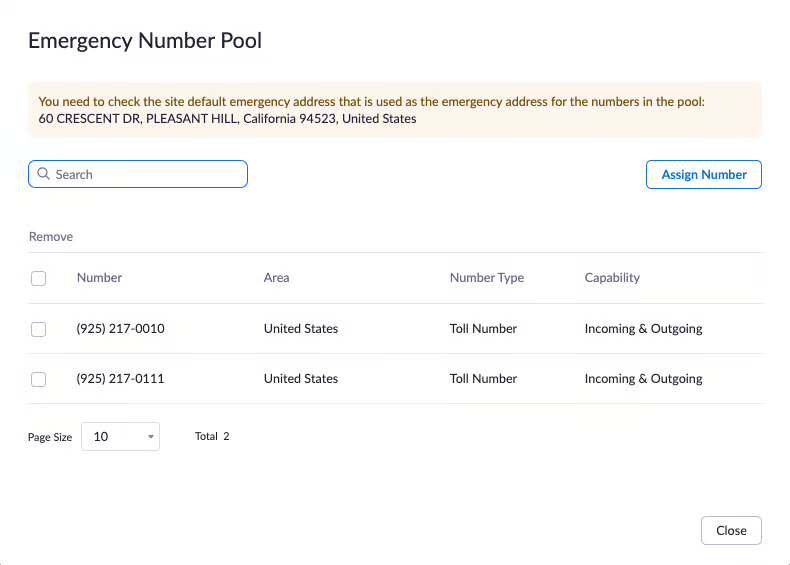
Task: Click Toll Number in the first row
Action: (483, 329)
